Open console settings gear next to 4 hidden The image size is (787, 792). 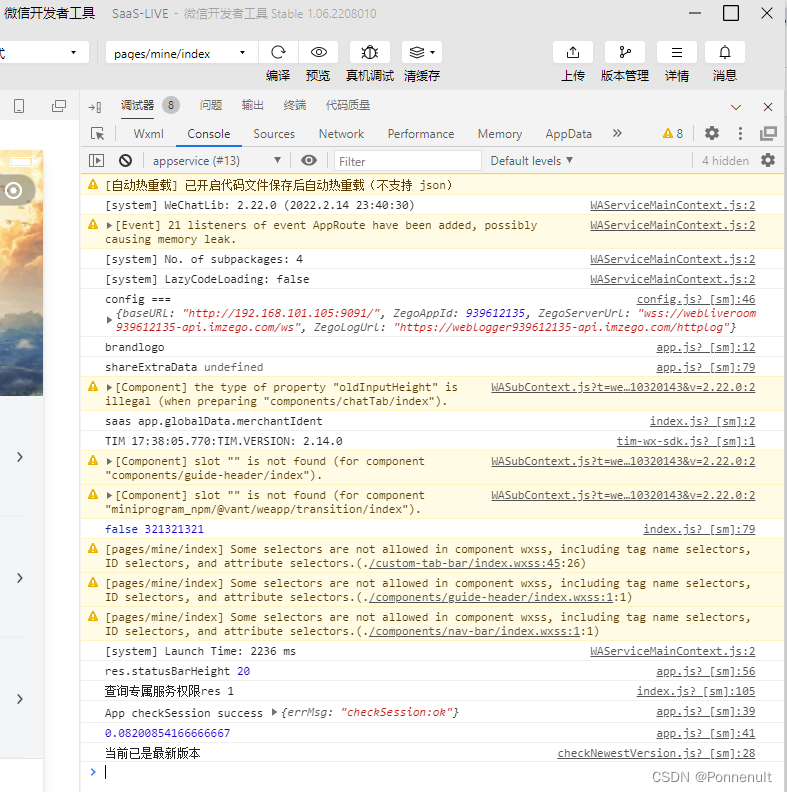[768, 161]
